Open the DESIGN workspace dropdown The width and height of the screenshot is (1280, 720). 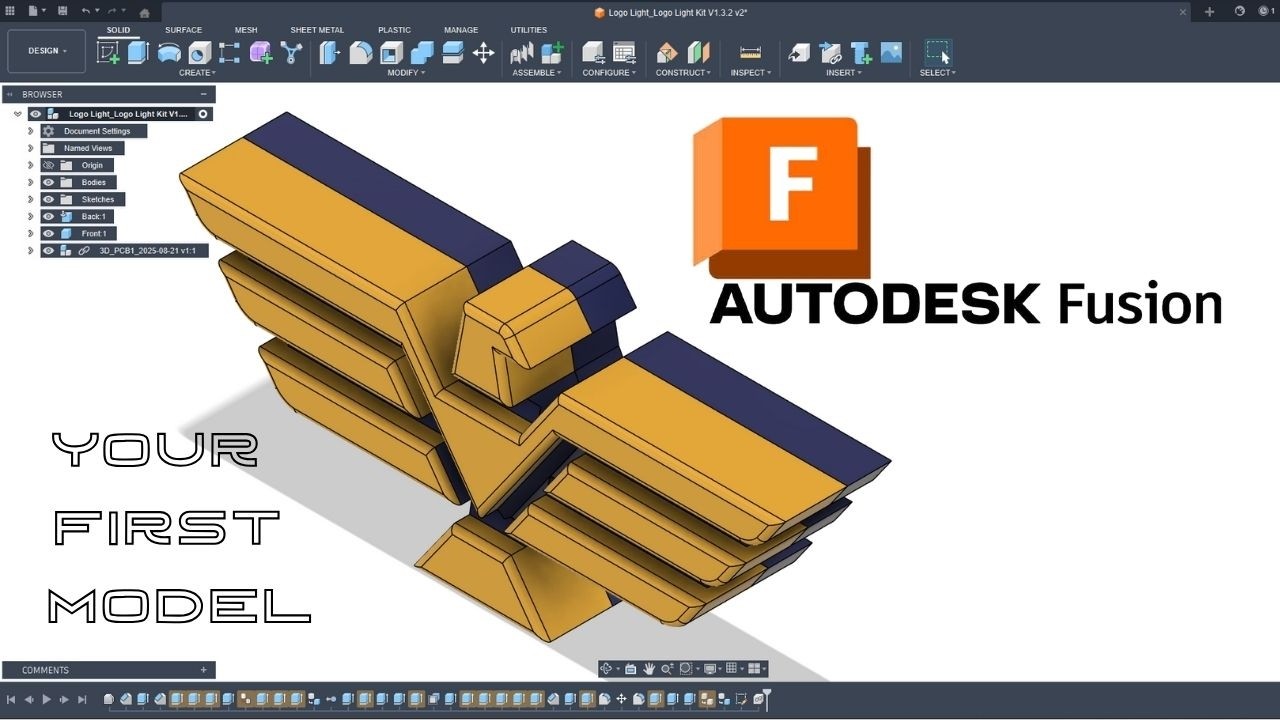click(47, 51)
